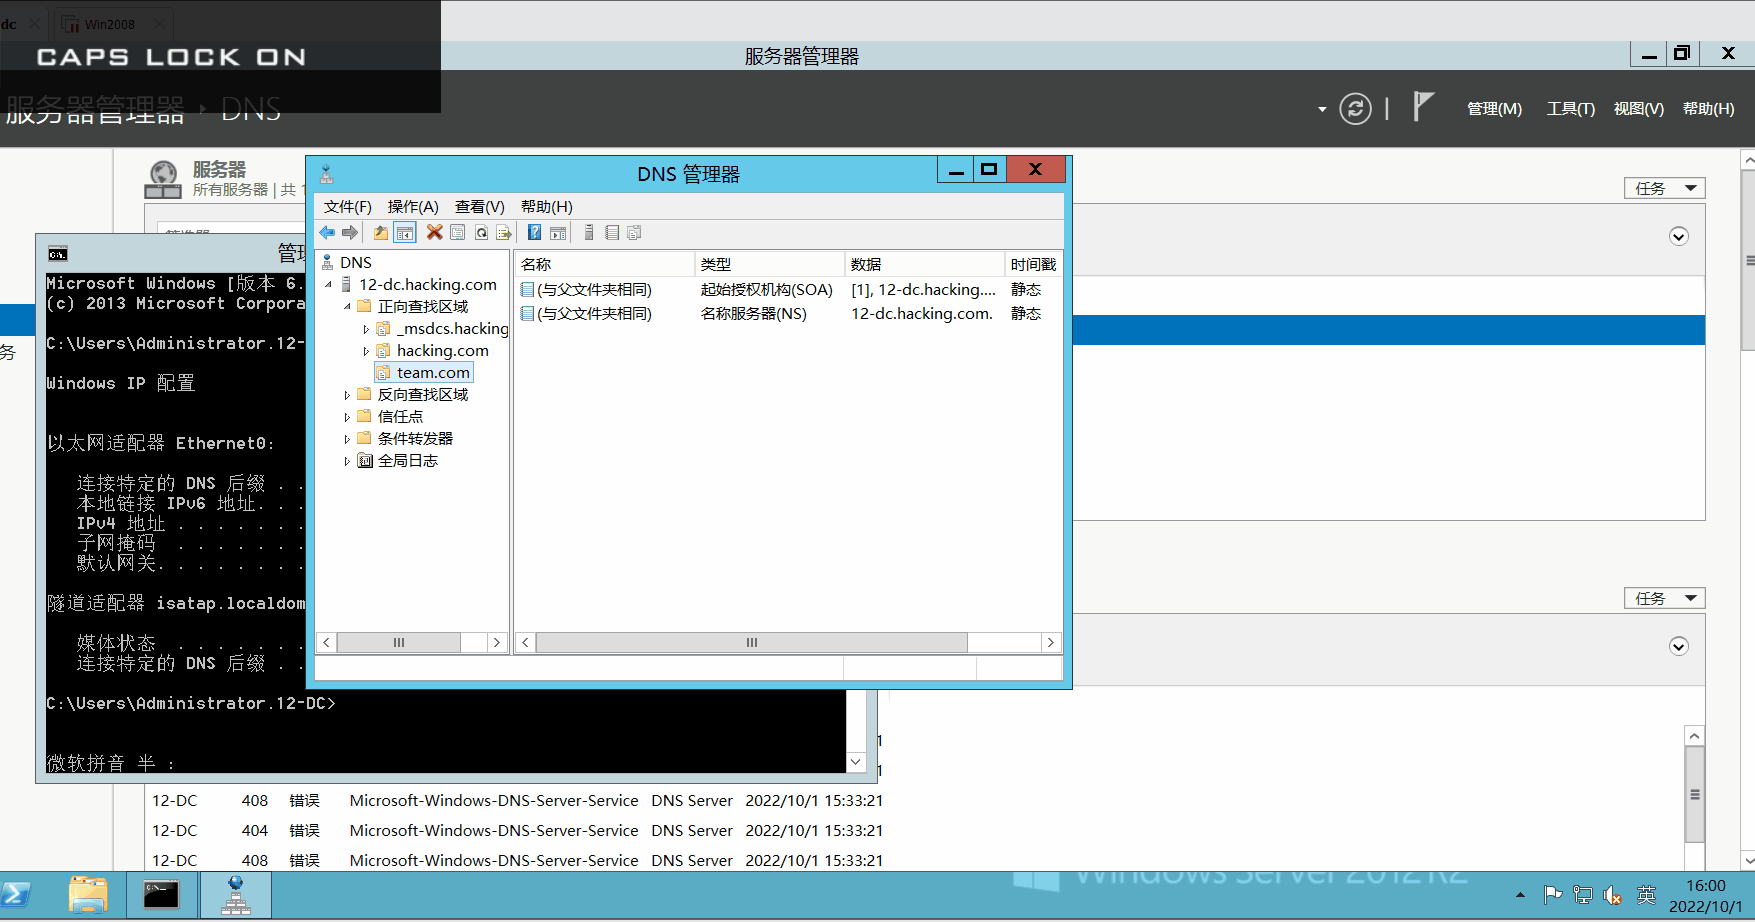Go back with the DNS toolbar back arrow
The width and height of the screenshot is (1755, 922).
(x=327, y=233)
